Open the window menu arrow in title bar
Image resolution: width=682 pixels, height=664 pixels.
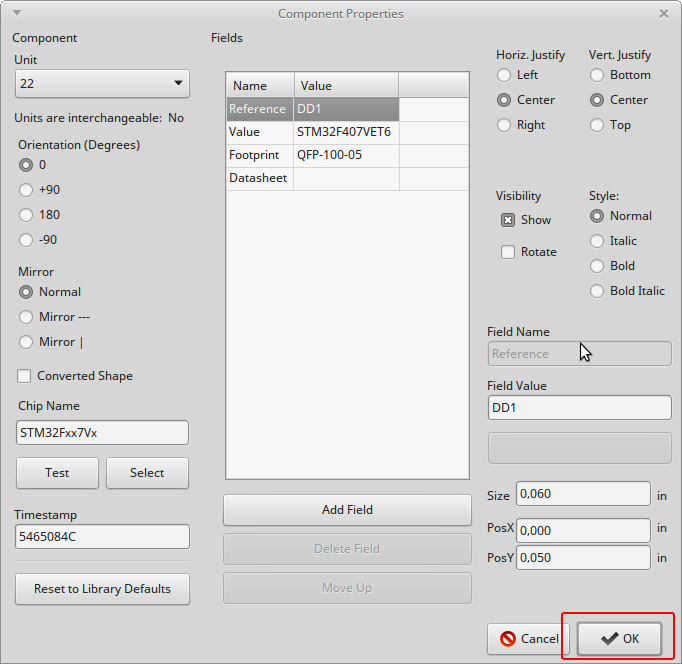pyautogui.click(x=17, y=13)
